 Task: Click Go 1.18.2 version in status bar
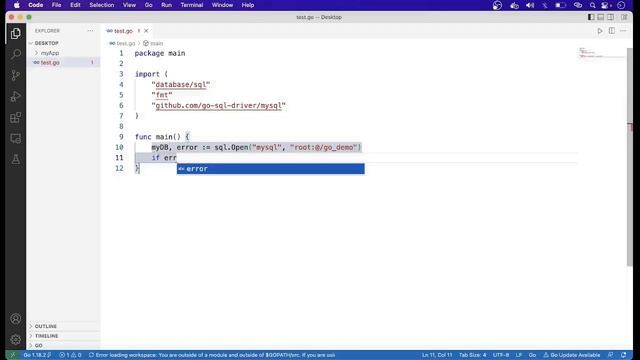(37, 355)
